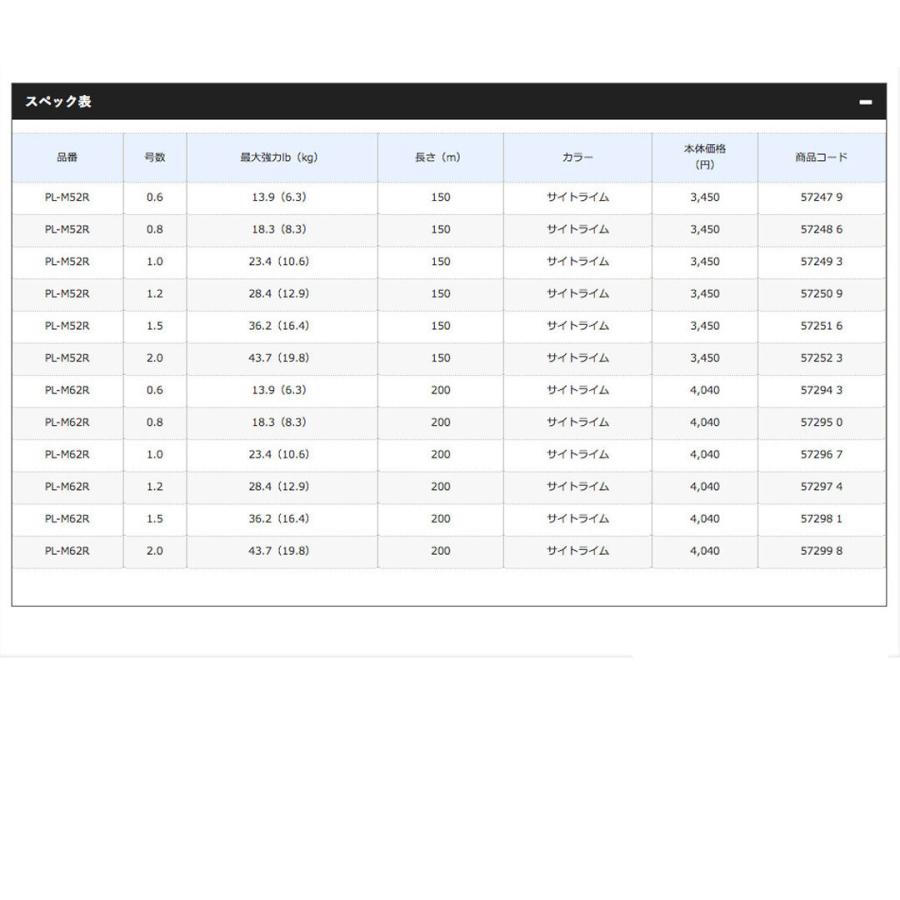The image size is (900, 900).
Task: Select product code 57252 3 cell
Action: [820, 358]
